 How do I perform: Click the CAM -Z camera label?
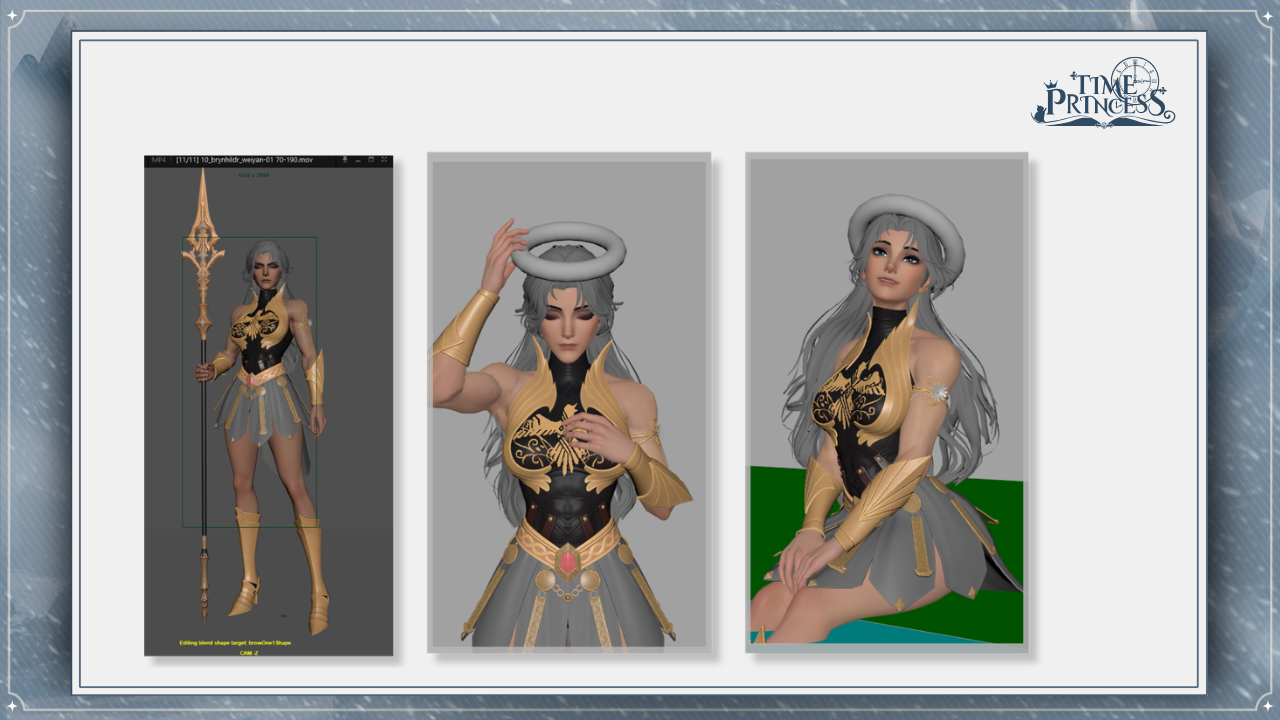(251, 652)
